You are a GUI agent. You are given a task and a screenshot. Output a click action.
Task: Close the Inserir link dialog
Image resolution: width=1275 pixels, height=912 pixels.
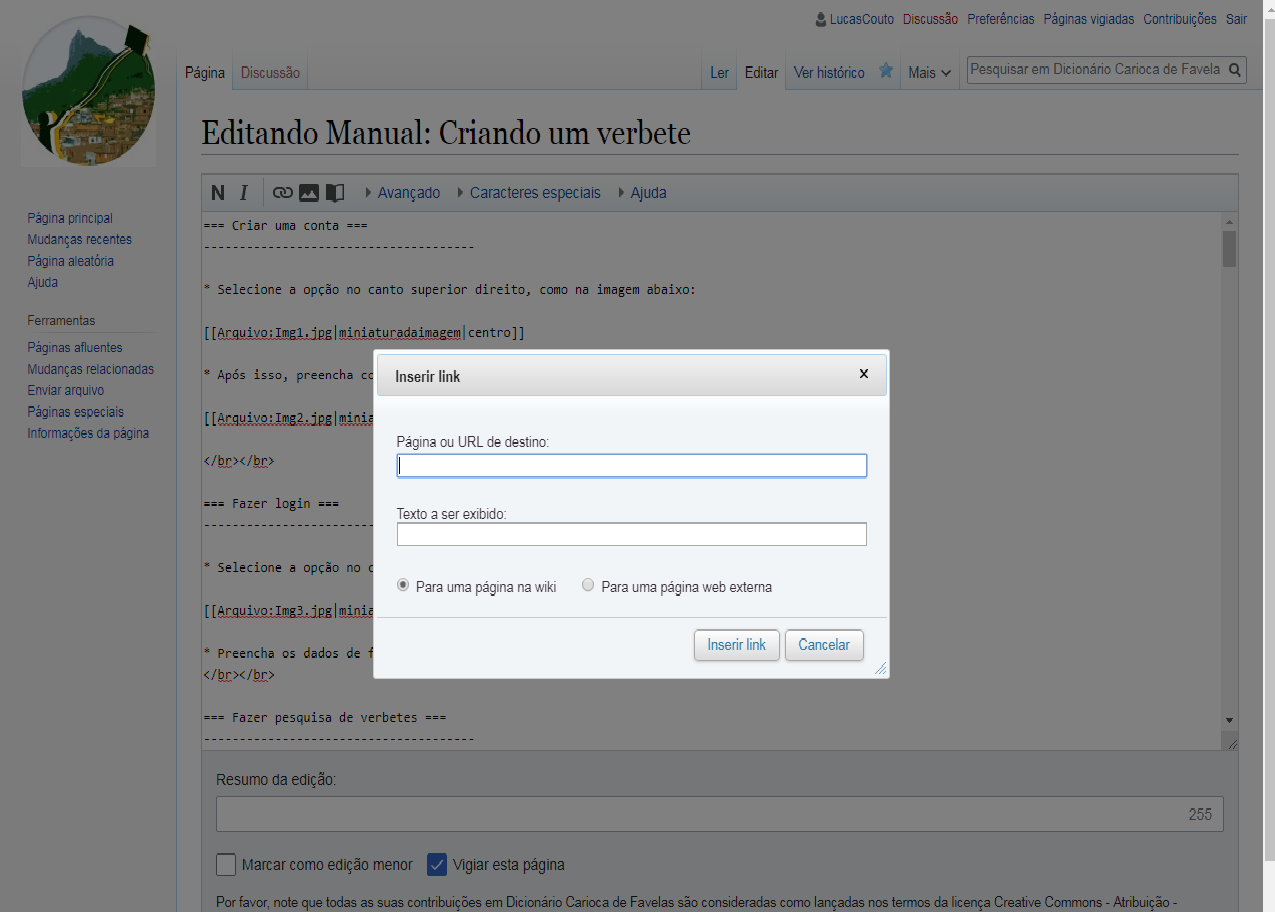coord(864,374)
